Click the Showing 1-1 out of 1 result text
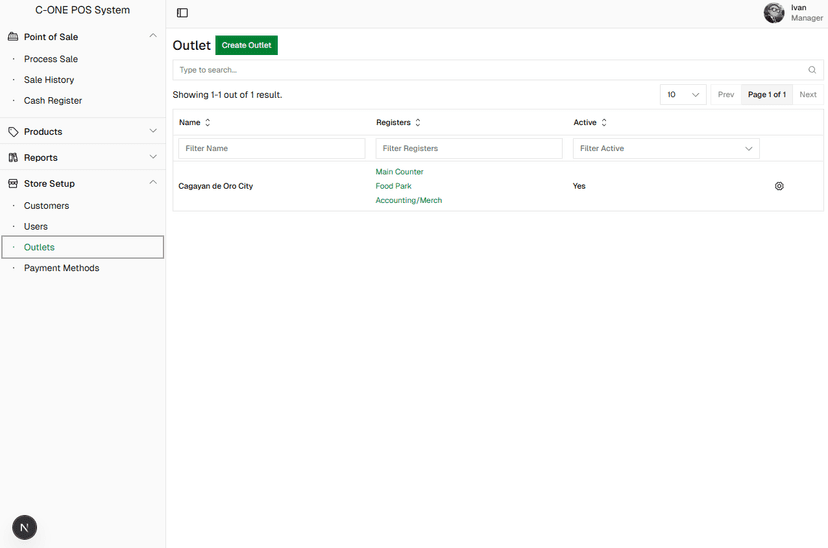This screenshot has width=828, height=548. point(227,95)
